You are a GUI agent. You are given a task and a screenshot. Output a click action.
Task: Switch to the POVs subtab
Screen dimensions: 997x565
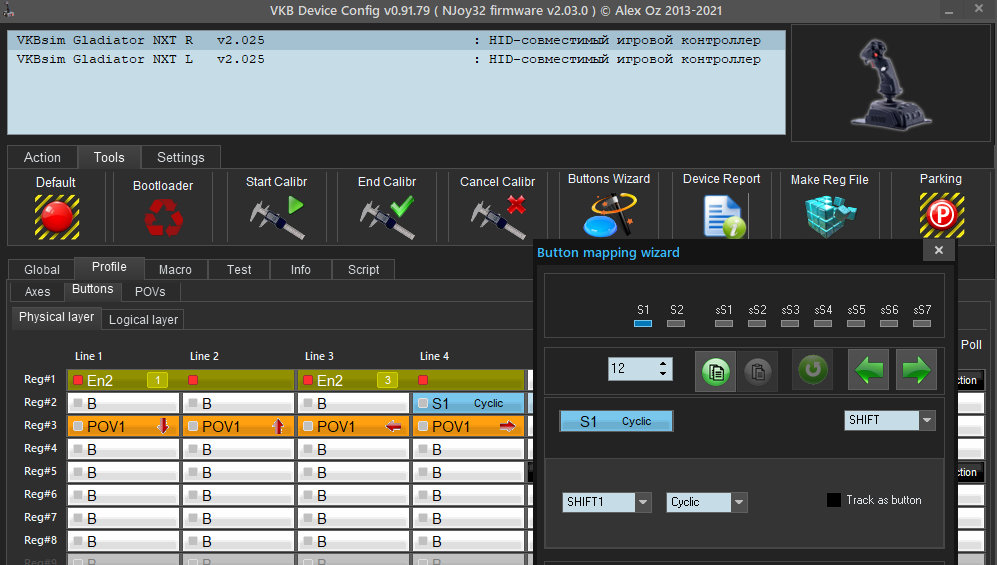pyautogui.click(x=150, y=292)
